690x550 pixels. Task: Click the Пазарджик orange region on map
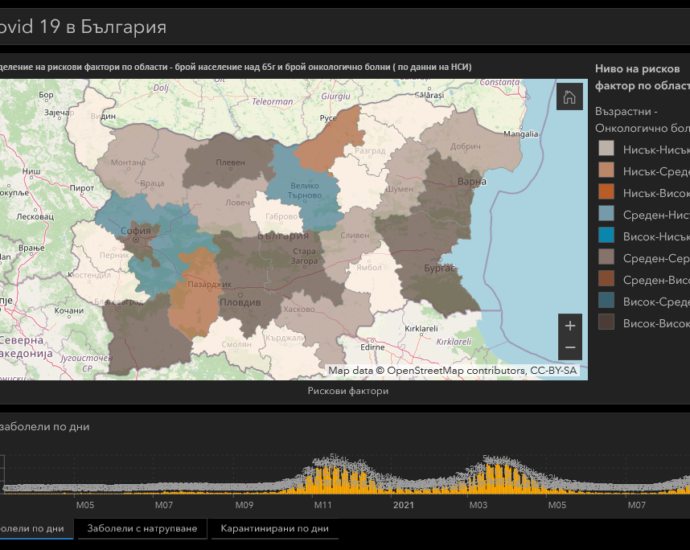(195, 295)
